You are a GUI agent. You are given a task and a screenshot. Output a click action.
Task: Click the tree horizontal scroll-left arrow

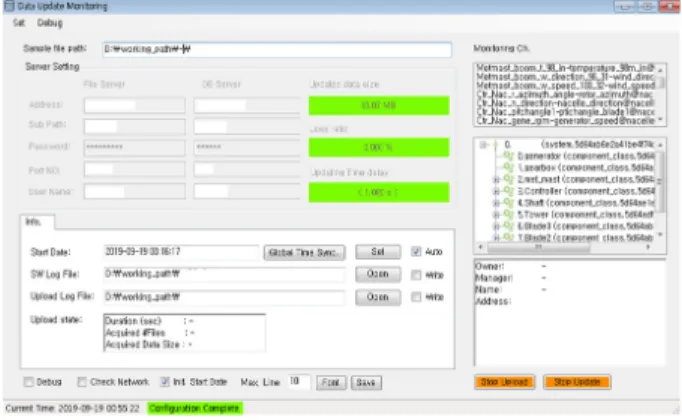pos(481,247)
